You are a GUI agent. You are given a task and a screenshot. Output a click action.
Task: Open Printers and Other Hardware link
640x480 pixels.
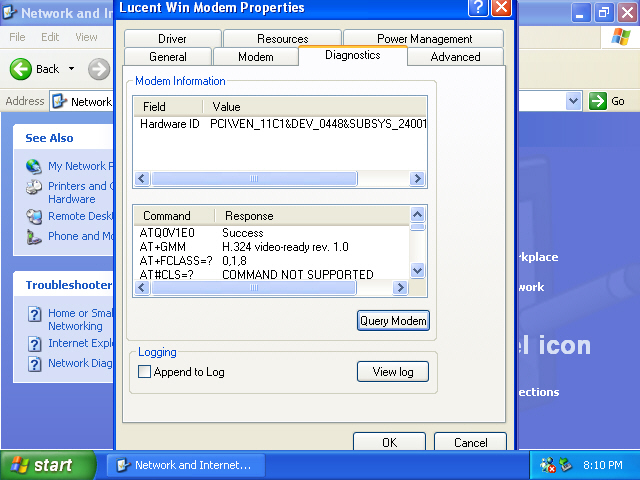80,192
